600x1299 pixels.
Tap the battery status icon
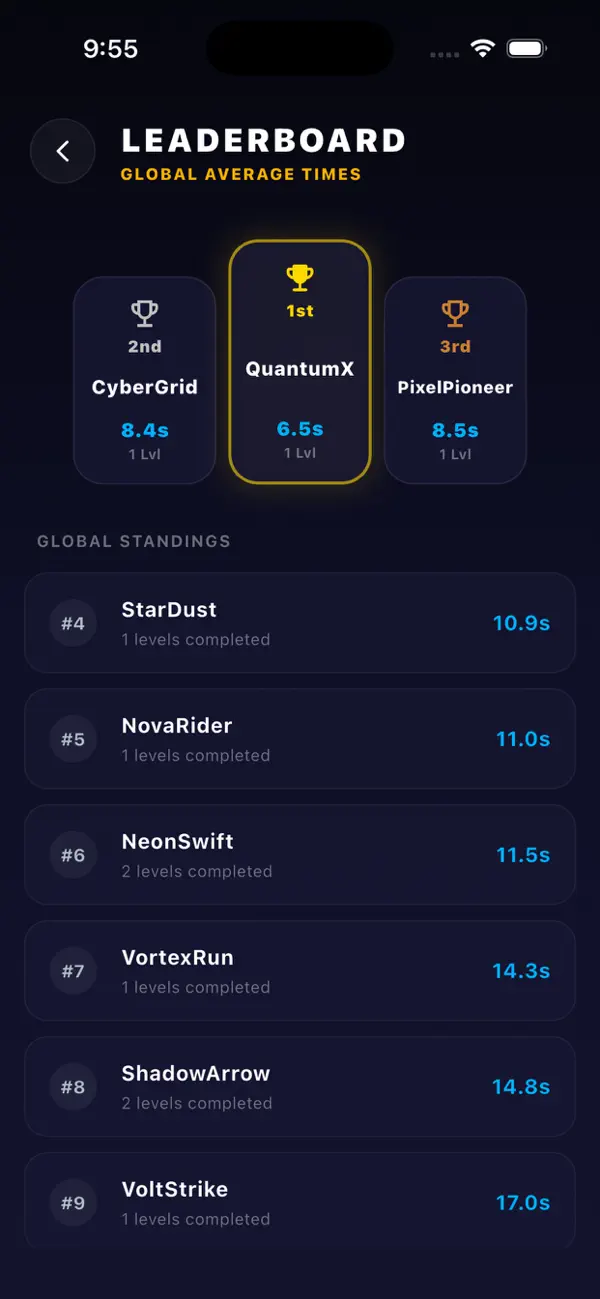pos(526,49)
